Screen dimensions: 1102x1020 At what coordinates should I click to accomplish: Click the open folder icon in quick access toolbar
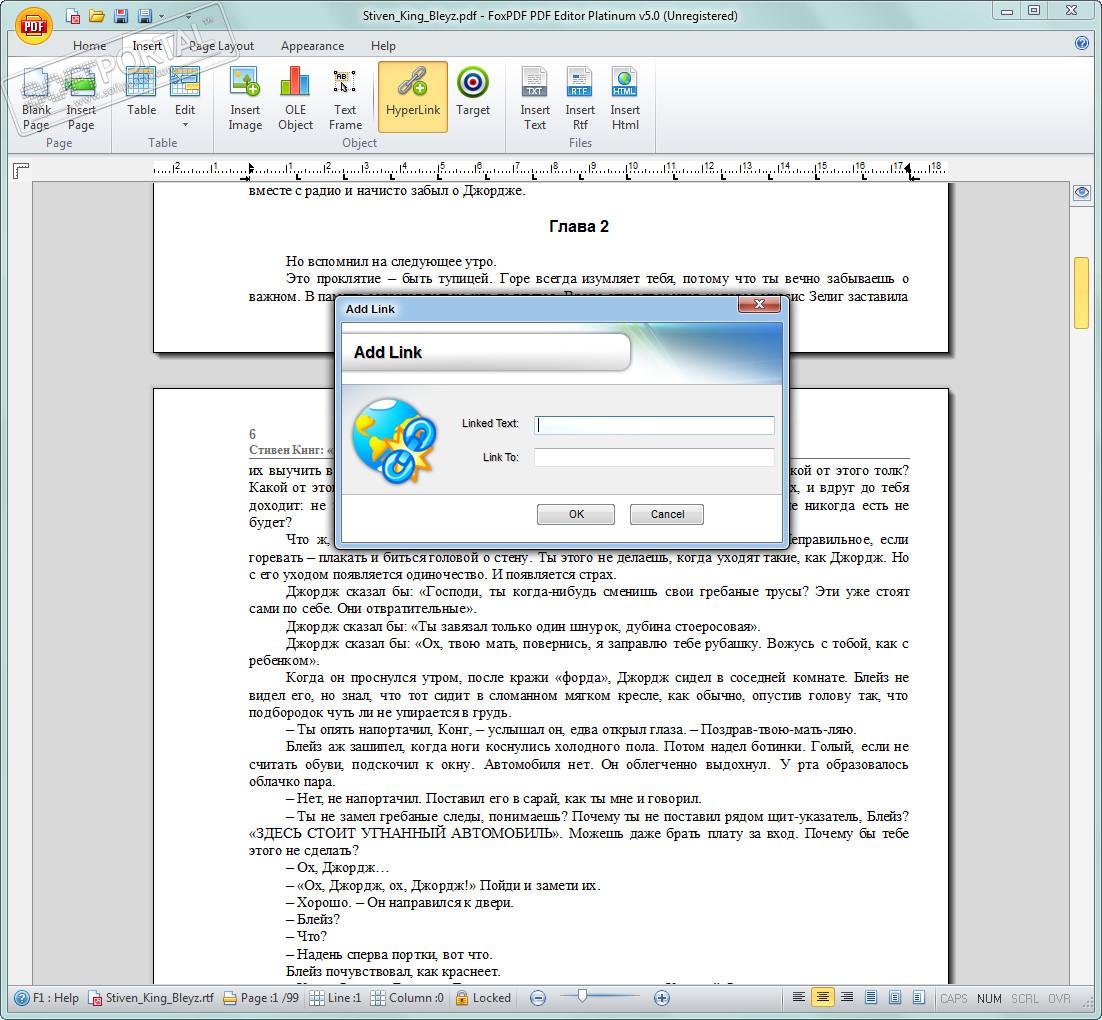[96, 16]
